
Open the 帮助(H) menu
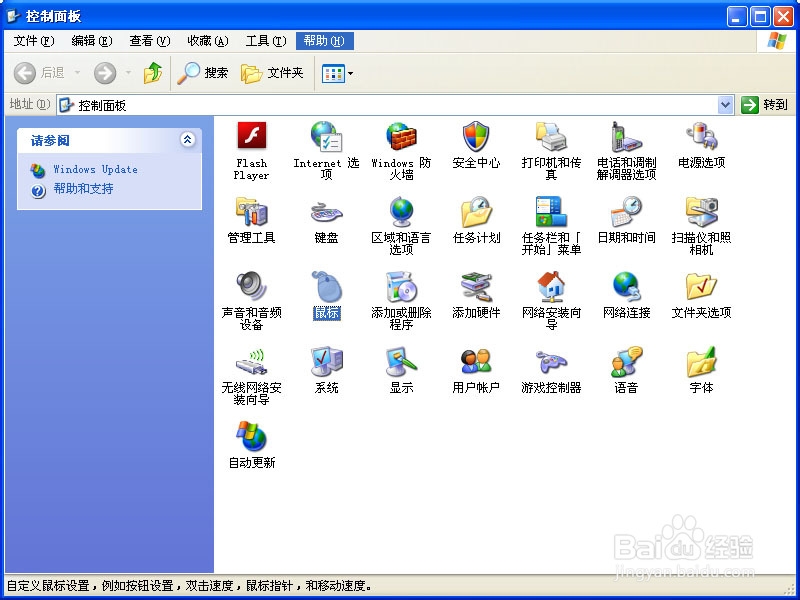pos(324,41)
